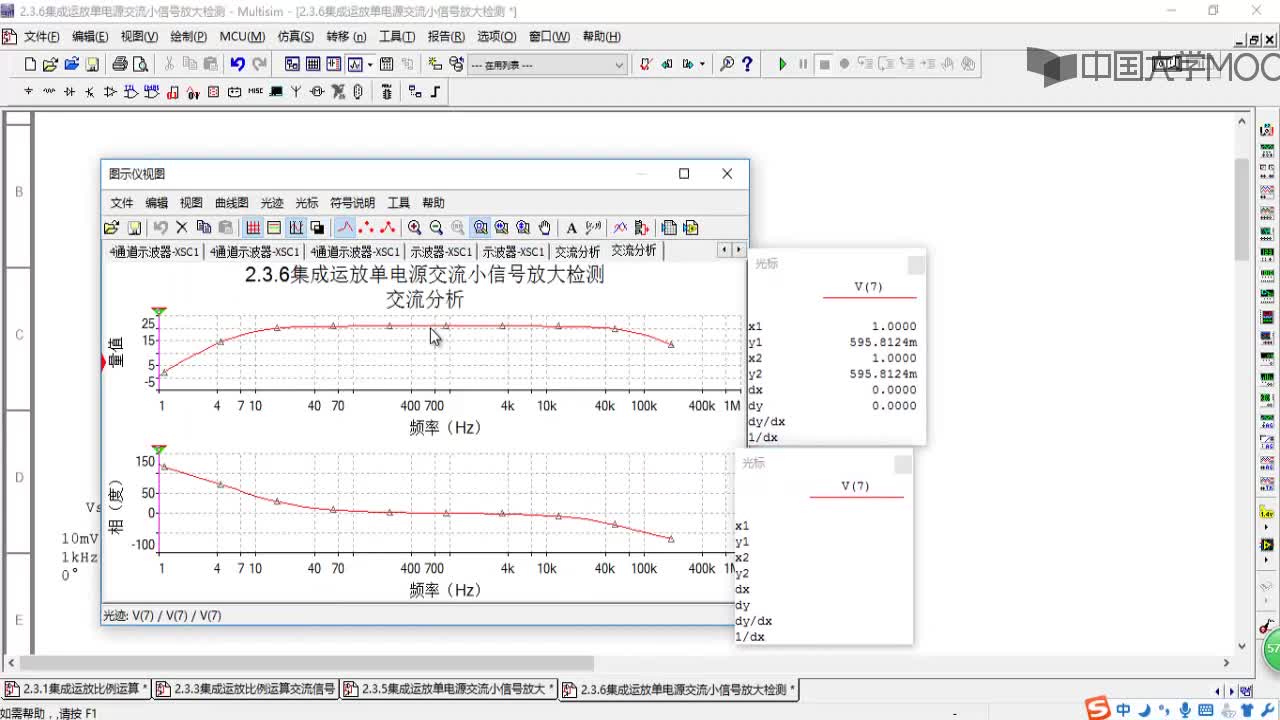Click the delete X icon in Grapher toolbar

181,228
